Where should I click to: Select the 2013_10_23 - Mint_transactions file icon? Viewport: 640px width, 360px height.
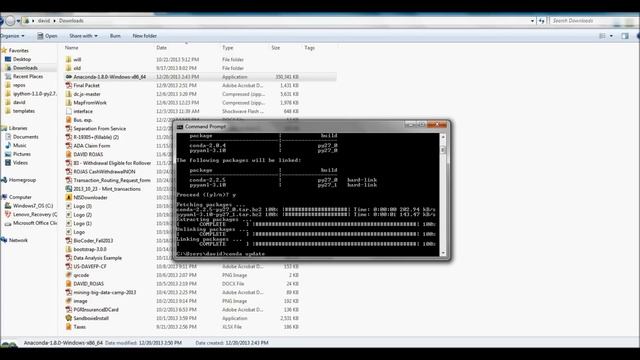click(x=69, y=189)
